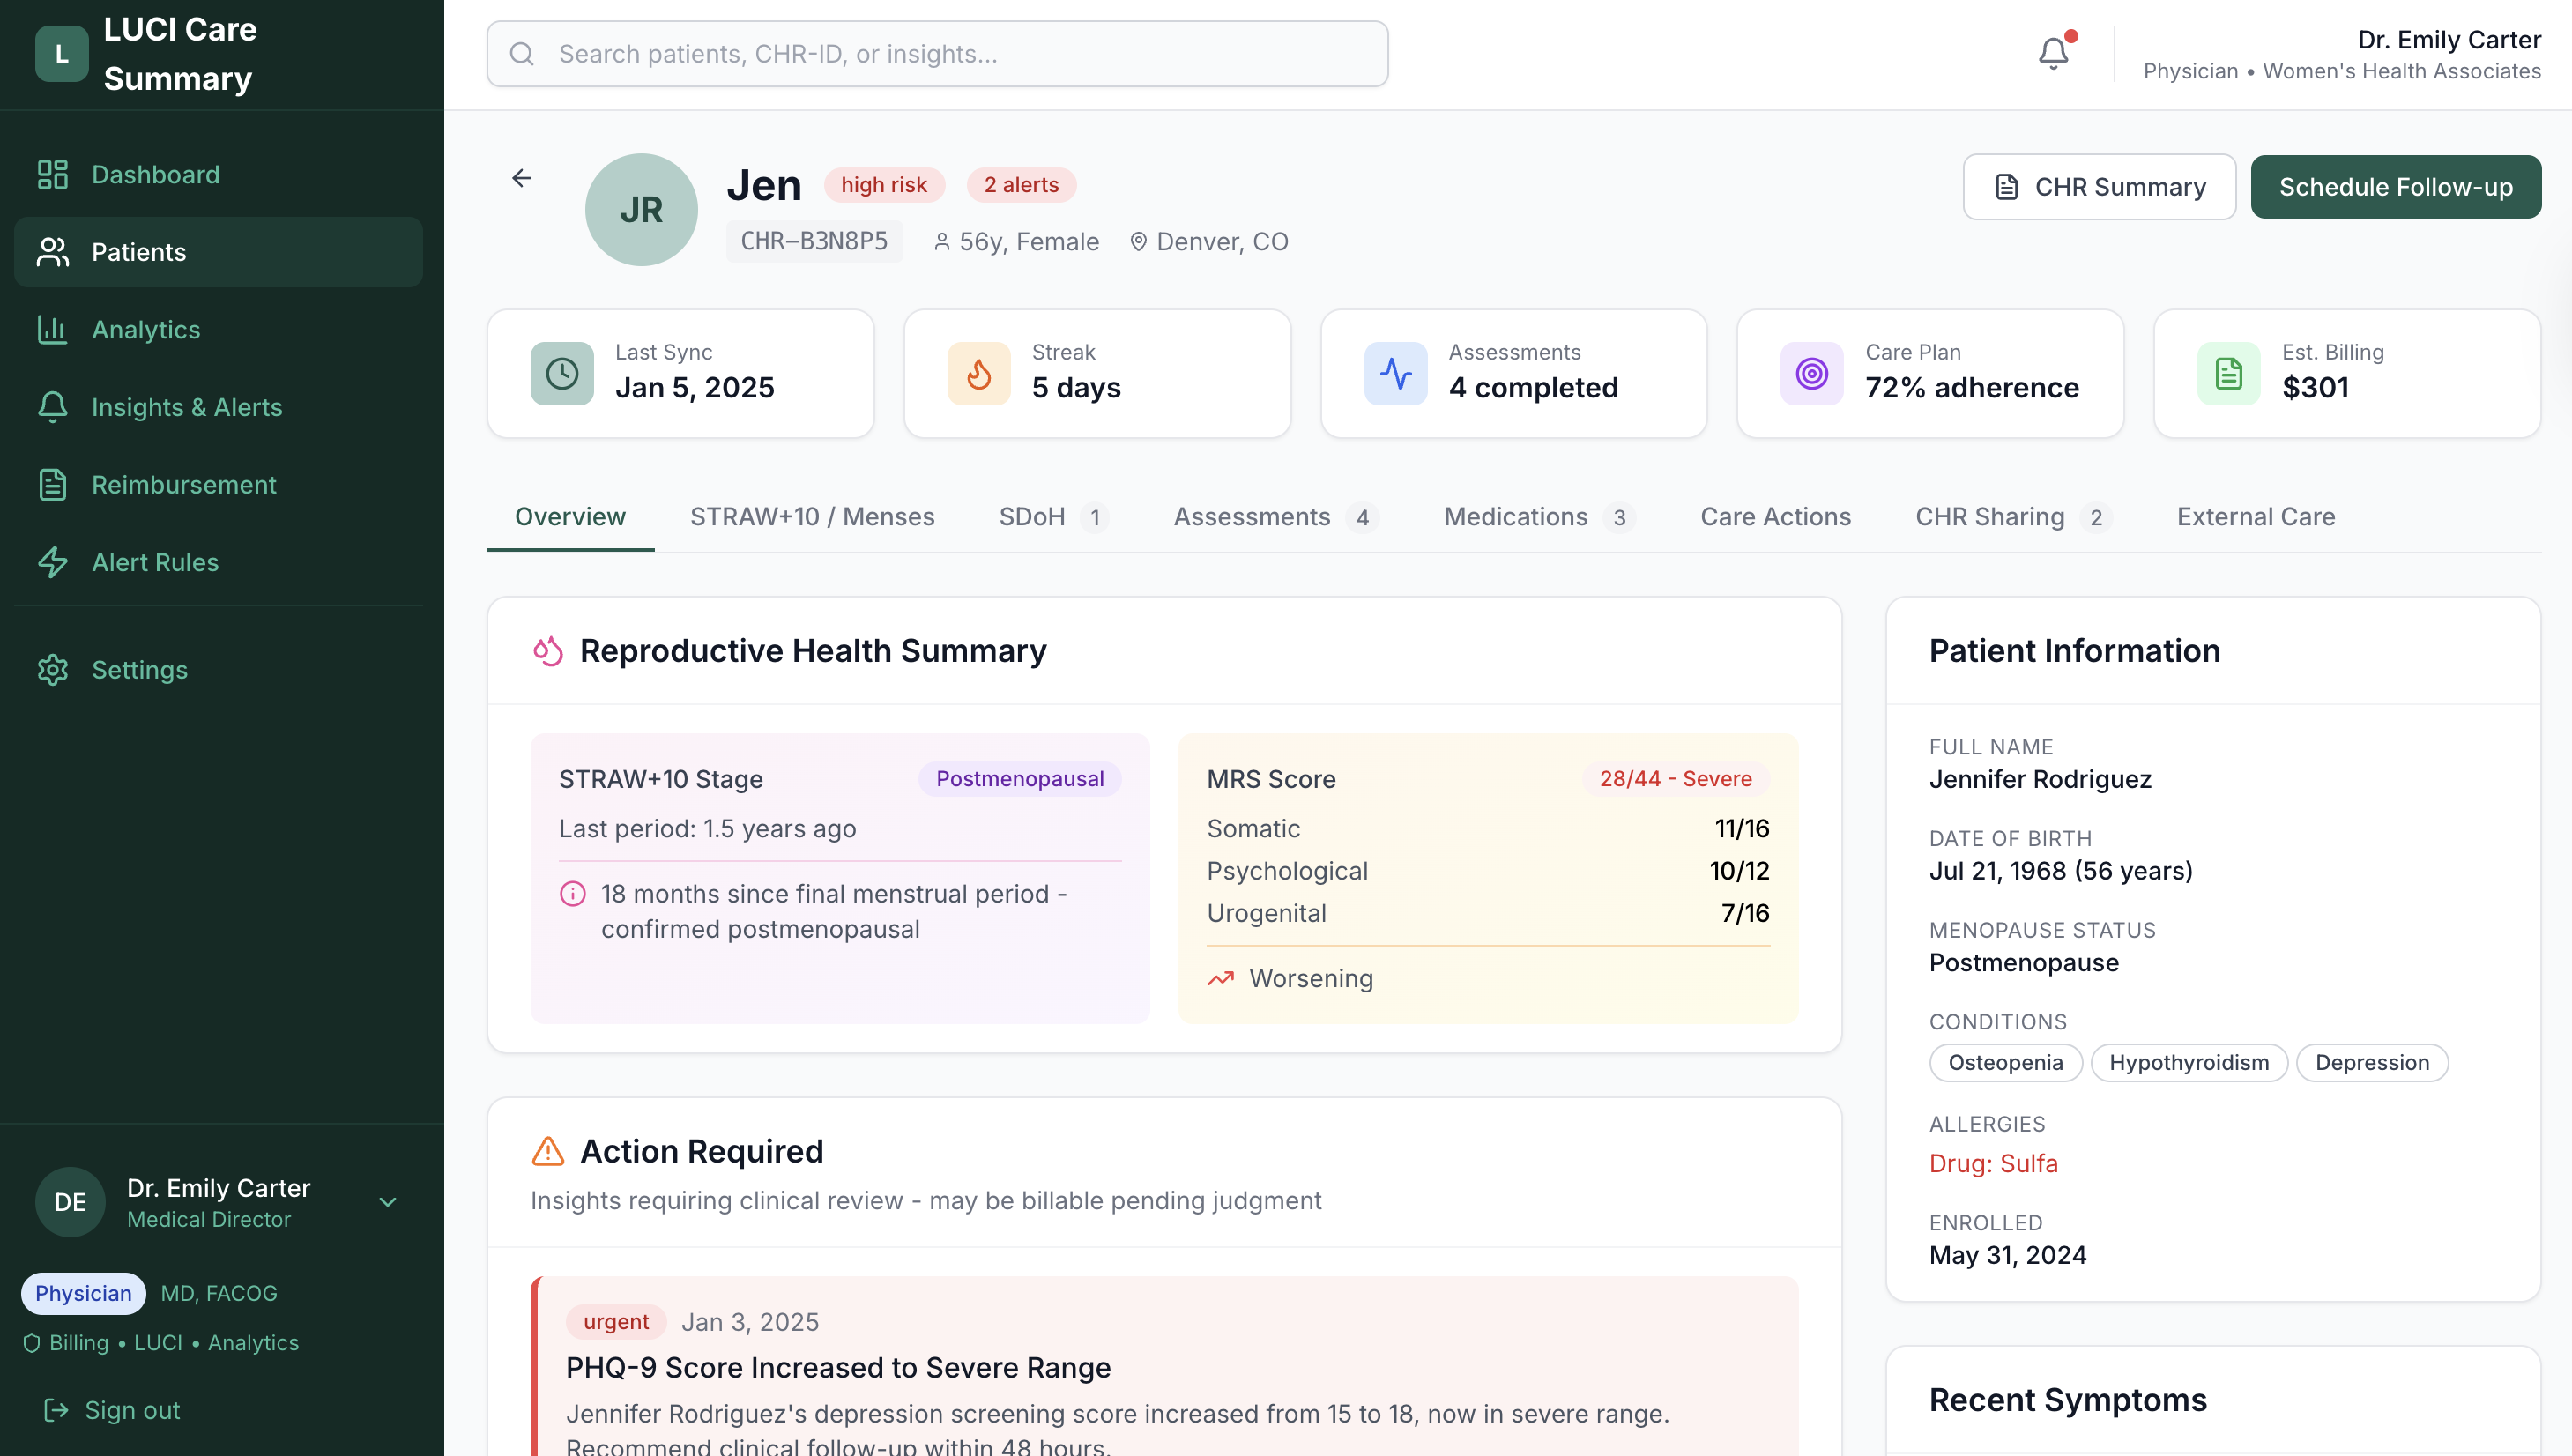This screenshot has height=1456, width=2572.
Task: Click the search magnifier icon
Action: point(522,54)
